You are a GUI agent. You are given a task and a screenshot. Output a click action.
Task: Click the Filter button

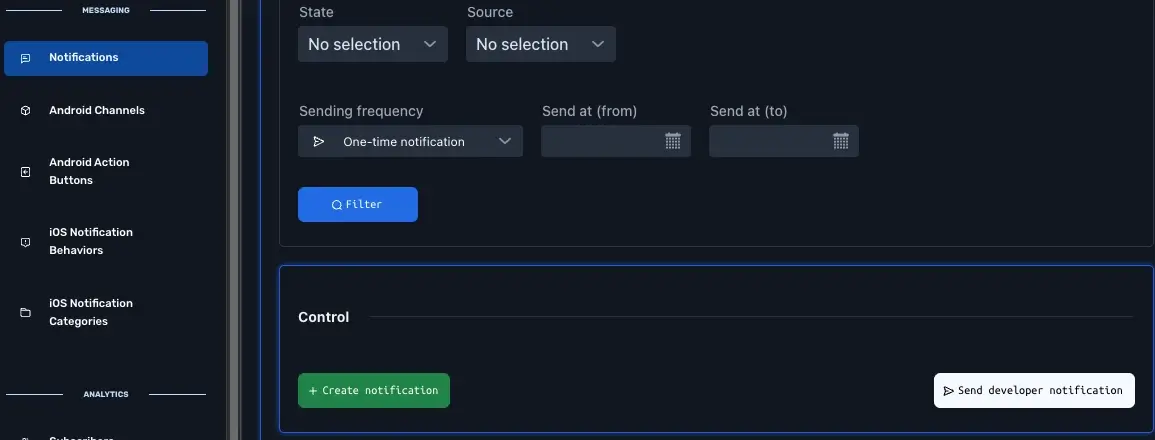tap(358, 204)
